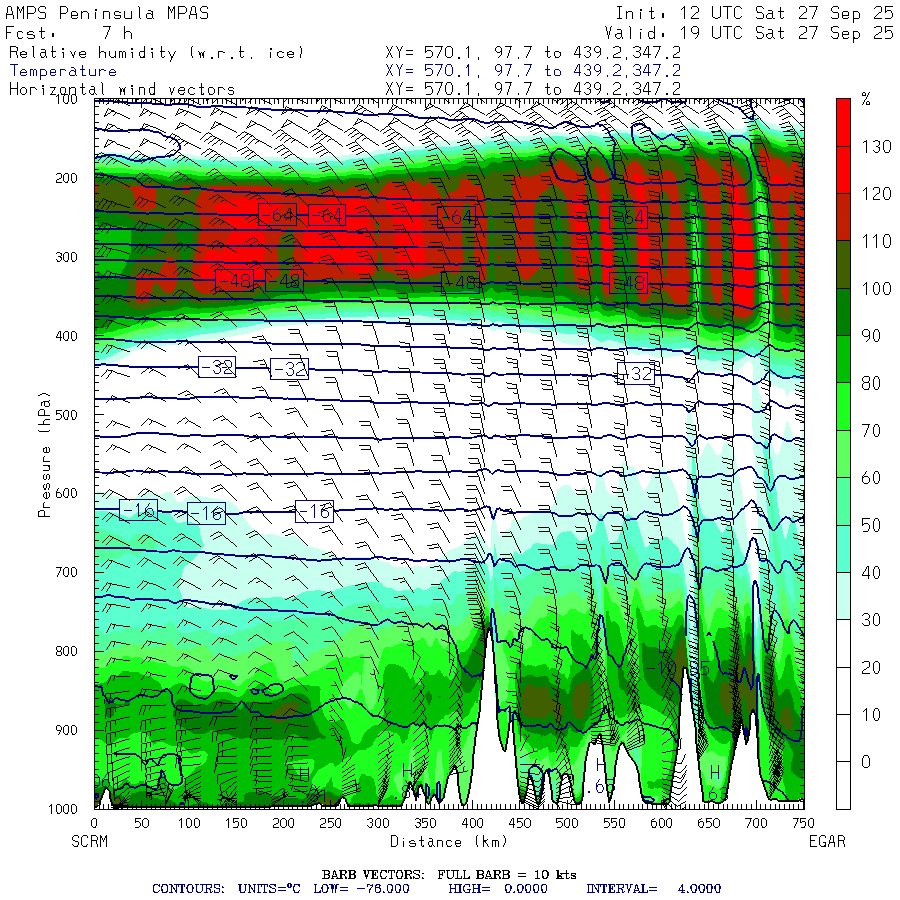Screen dimensions: 900x900
Task: Click the pressure axis tick label "700"
Action: (66, 572)
